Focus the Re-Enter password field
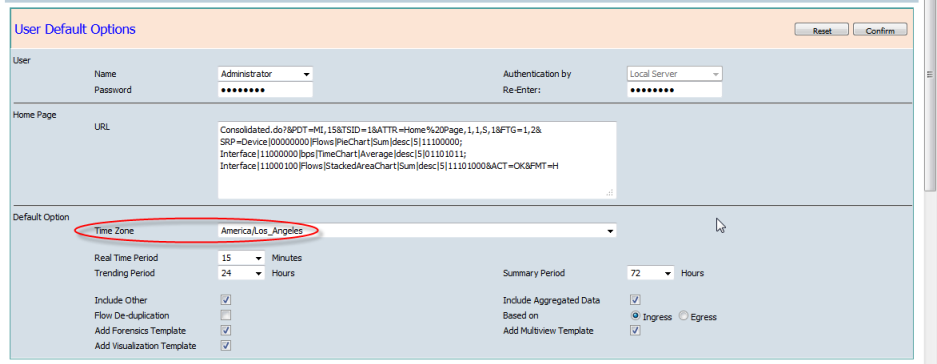 (674, 90)
